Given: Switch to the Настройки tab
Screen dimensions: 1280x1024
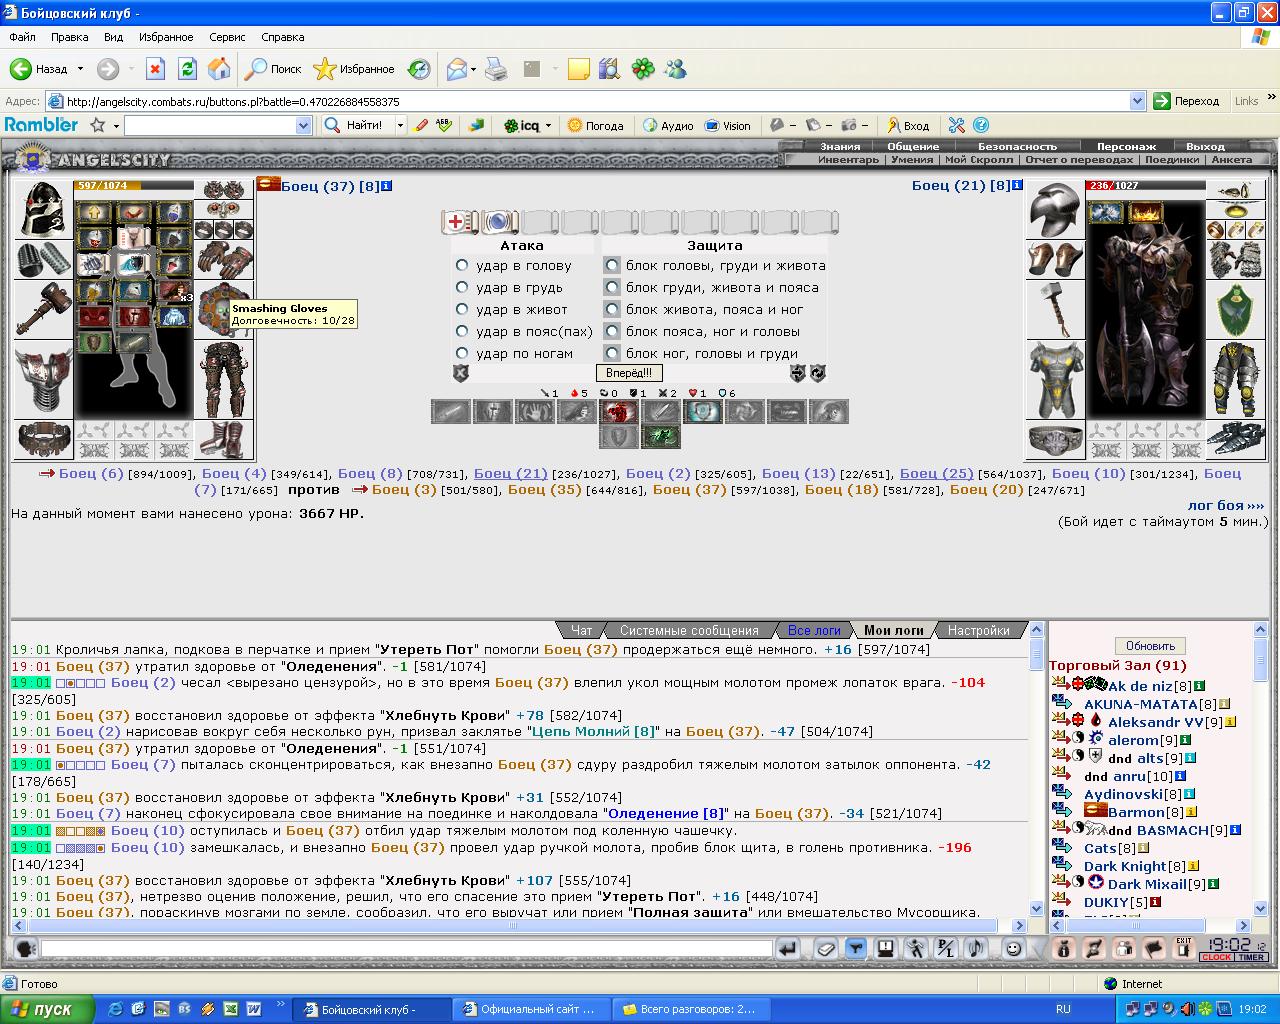Looking at the screenshot, I should pyautogui.click(x=978, y=630).
